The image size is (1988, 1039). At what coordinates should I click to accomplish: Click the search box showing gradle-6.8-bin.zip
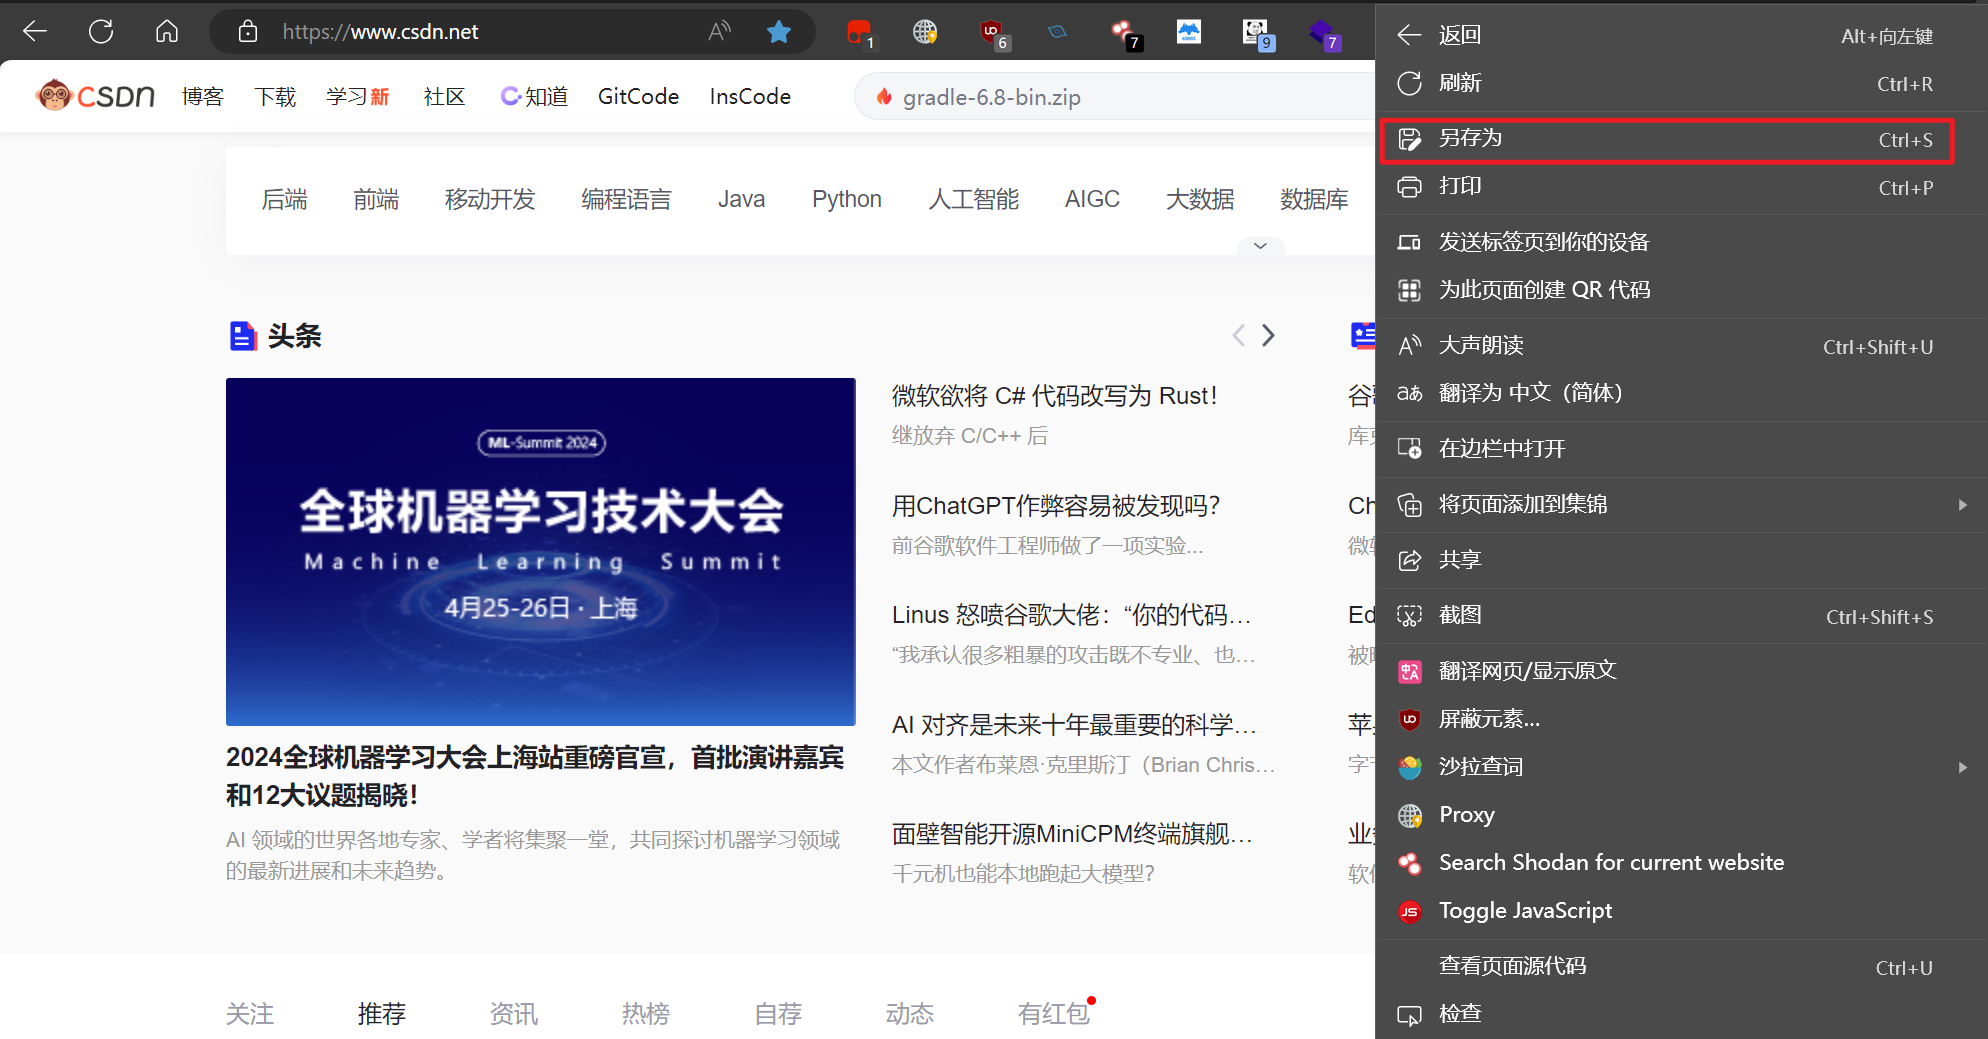coord(1114,97)
